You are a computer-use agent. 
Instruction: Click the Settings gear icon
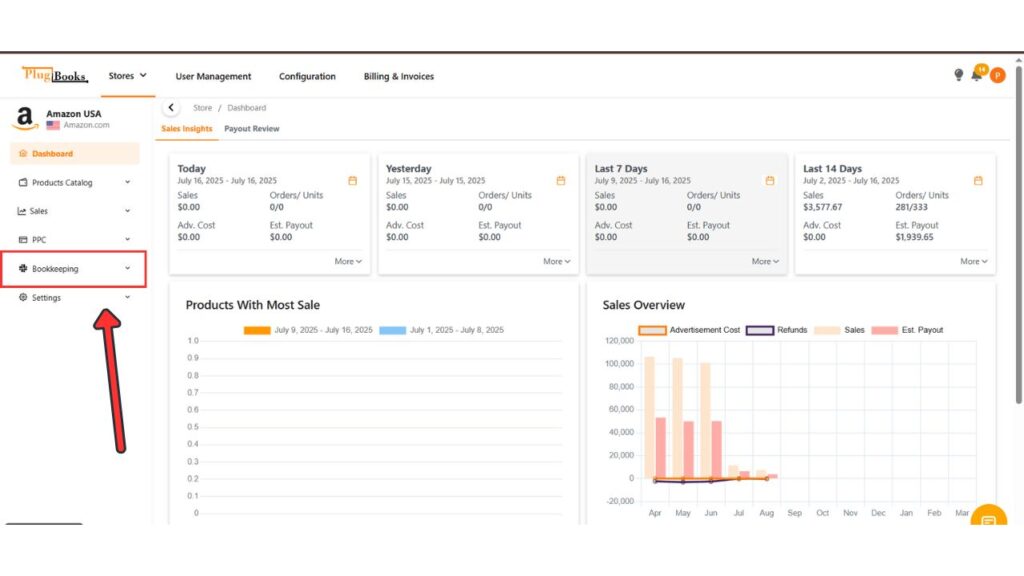coord(23,297)
